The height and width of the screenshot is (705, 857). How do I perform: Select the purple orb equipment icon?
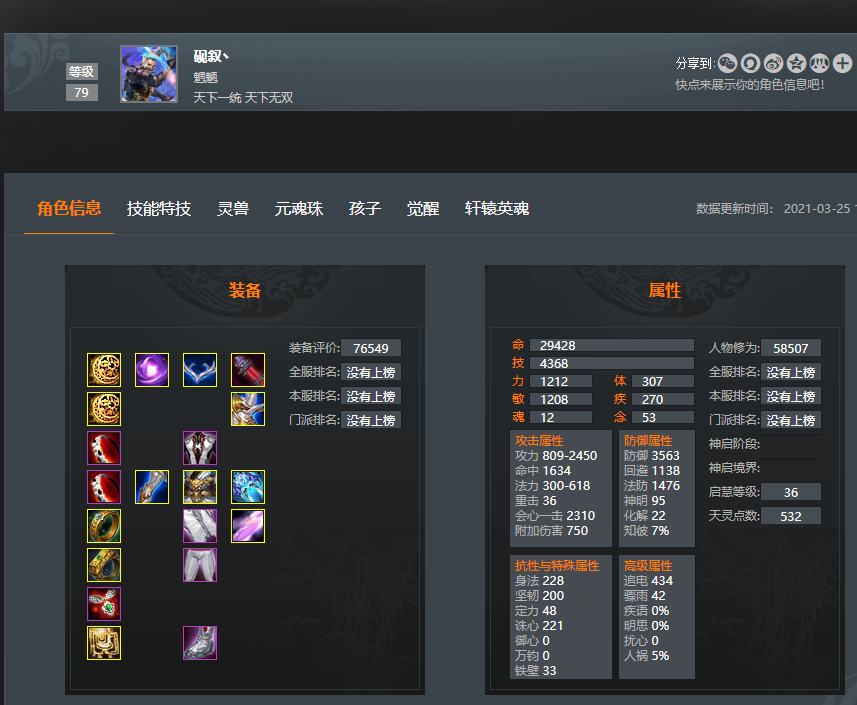click(152, 370)
